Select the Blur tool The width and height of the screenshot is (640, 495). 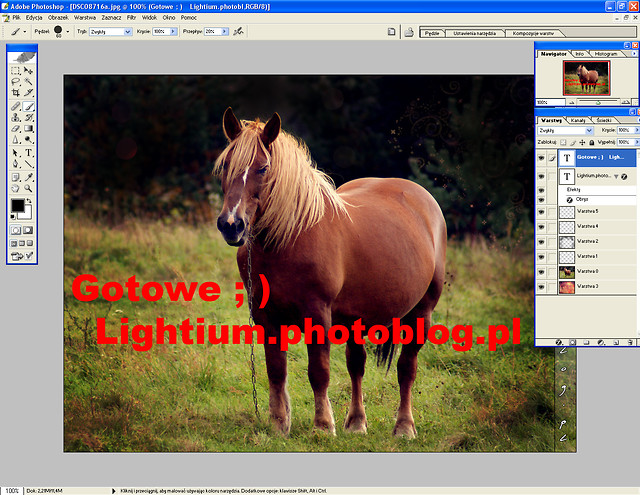16,140
